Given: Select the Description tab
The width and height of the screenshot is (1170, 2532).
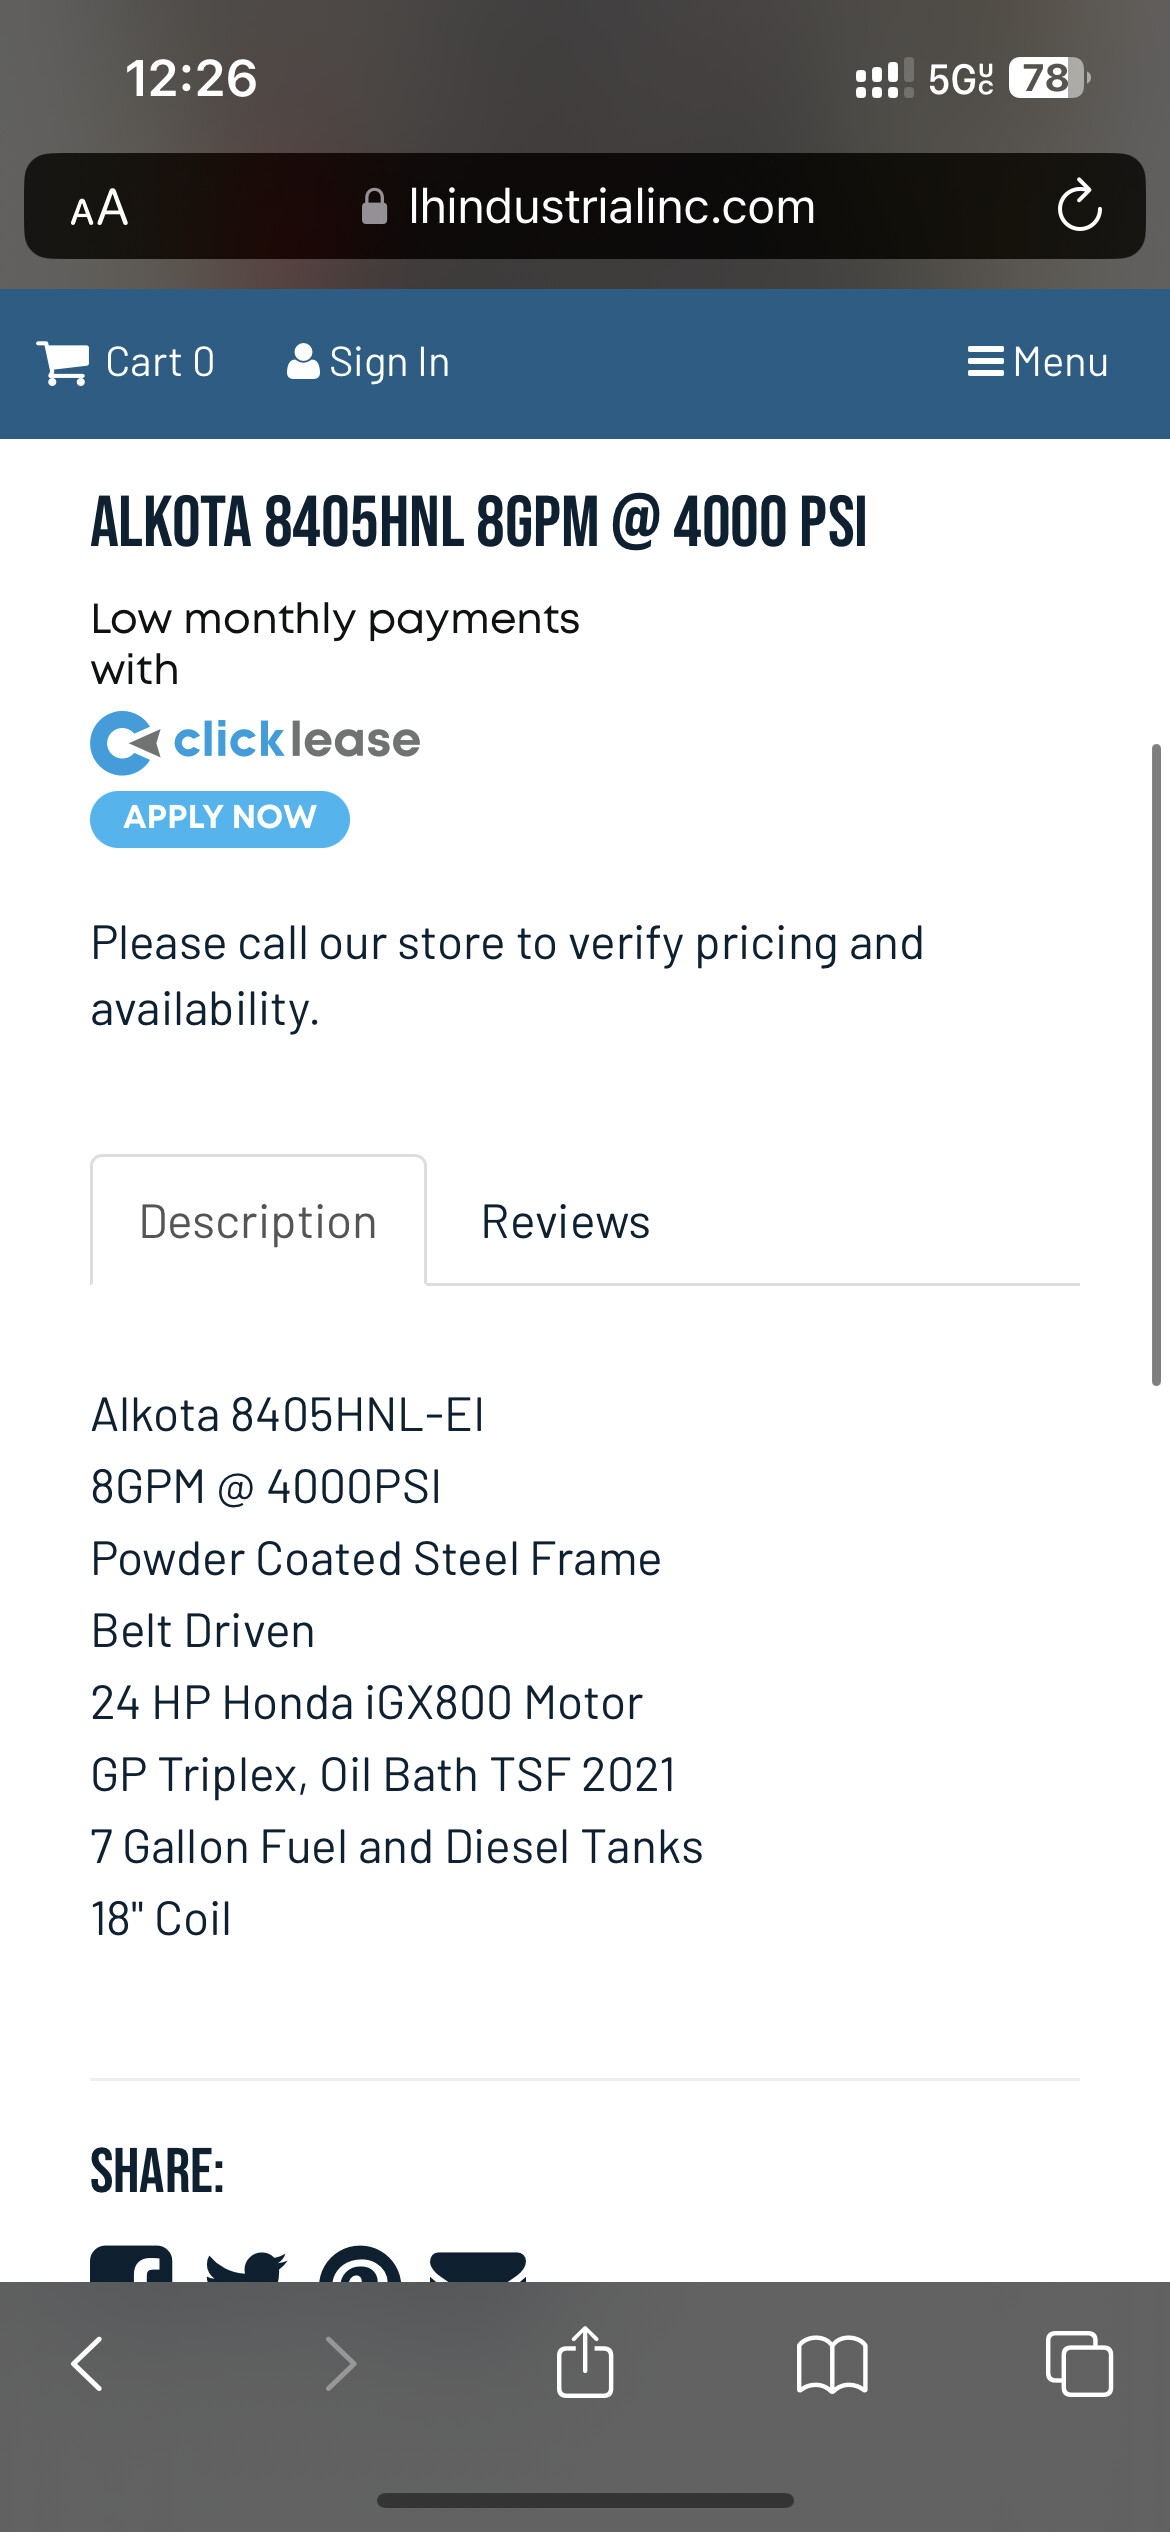Looking at the screenshot, I should 258,1221.
